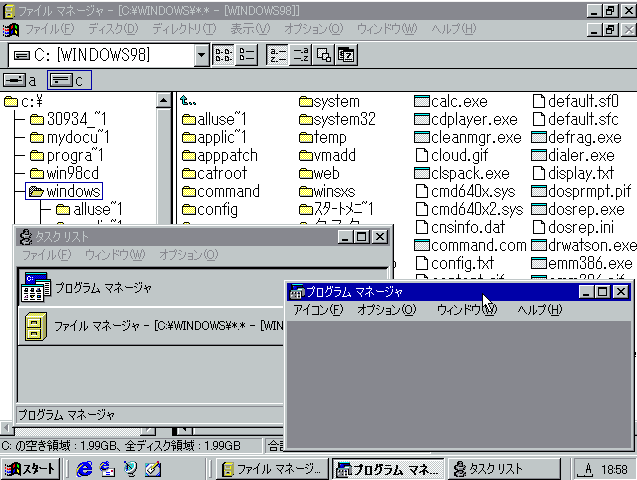Viewport: 637px width, 480px height.
Task: Select alluse~1 subfolder under windows in tree
Action: pyautogui.click(x=89, y=209)
